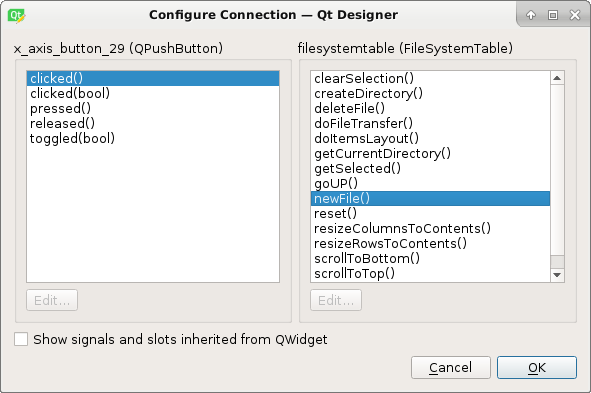Select the clearSelection() slot

pyautogui.click(x=430, y=78)
